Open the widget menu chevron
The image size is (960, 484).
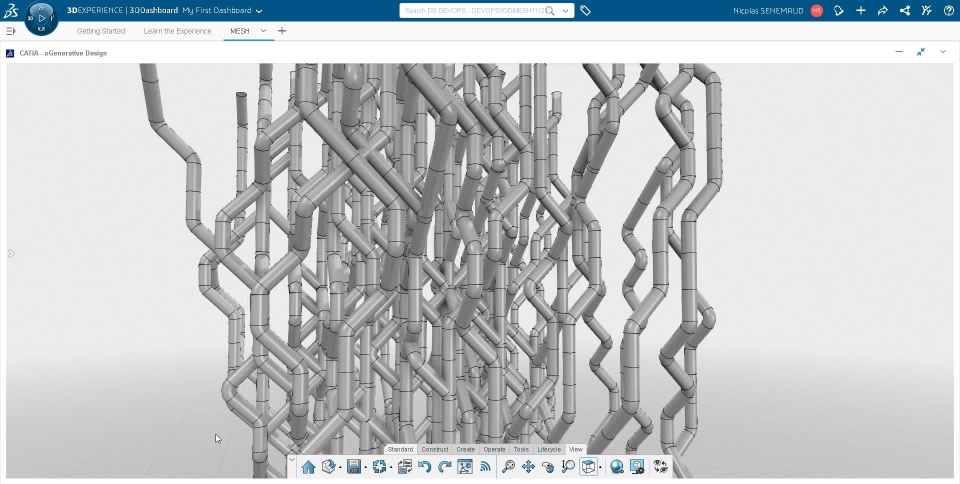click(943, 52)
